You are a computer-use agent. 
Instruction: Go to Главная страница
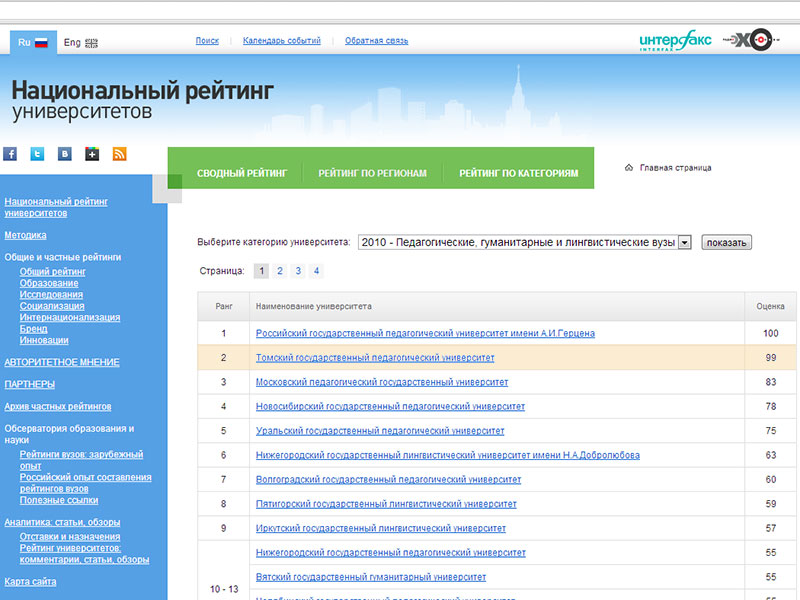click(676, 168)
